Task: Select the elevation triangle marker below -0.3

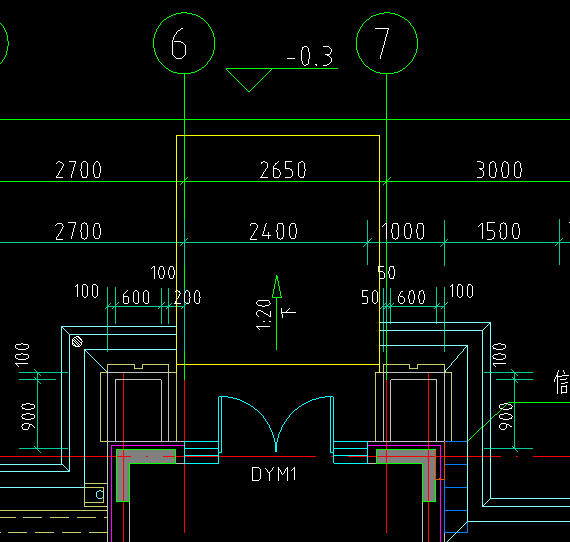Action: [249, 80]
